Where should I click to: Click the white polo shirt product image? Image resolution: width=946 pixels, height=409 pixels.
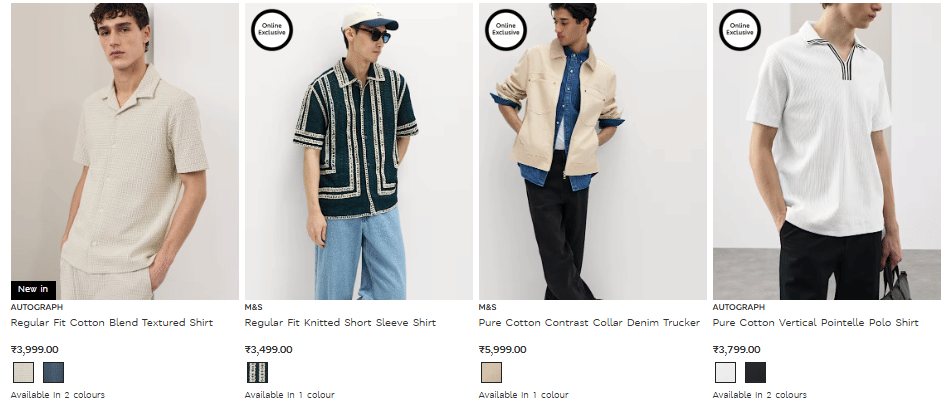coord(827,151)
